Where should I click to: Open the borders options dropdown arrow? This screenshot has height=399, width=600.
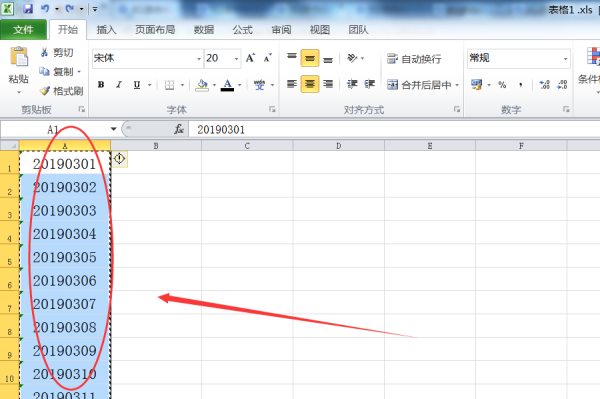coord(183,85)
